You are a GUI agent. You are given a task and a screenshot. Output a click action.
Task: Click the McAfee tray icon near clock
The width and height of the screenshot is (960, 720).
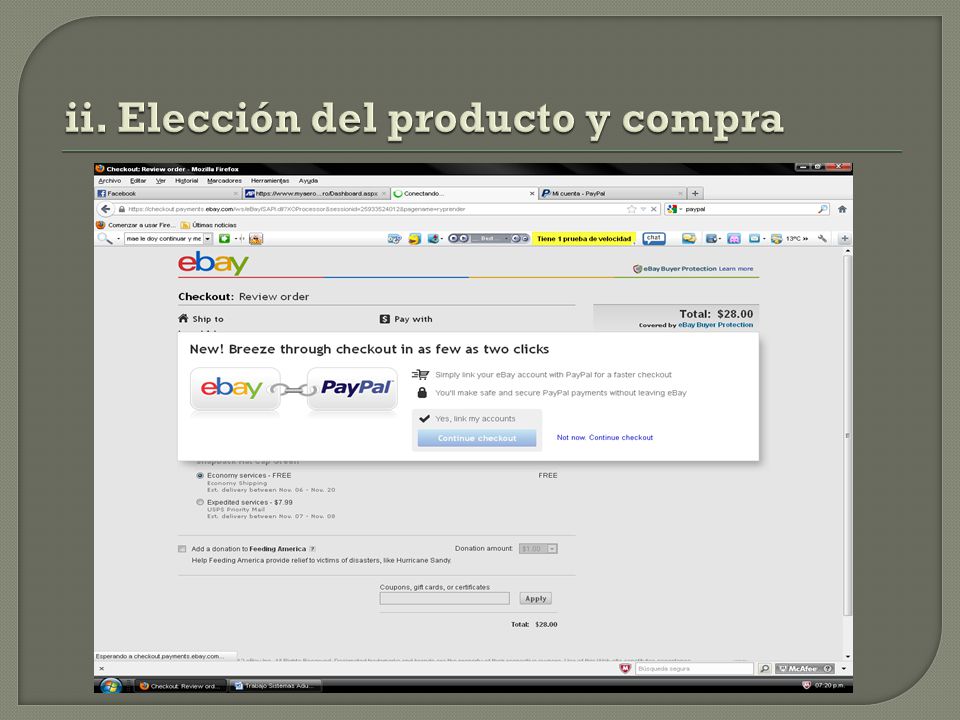pos(806,685)
